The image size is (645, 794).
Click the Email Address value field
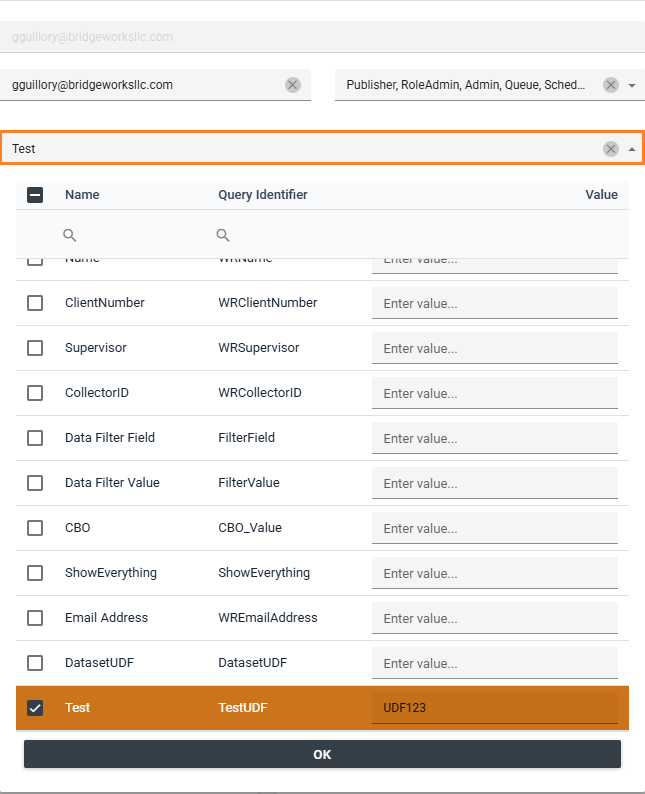(495, 618)
